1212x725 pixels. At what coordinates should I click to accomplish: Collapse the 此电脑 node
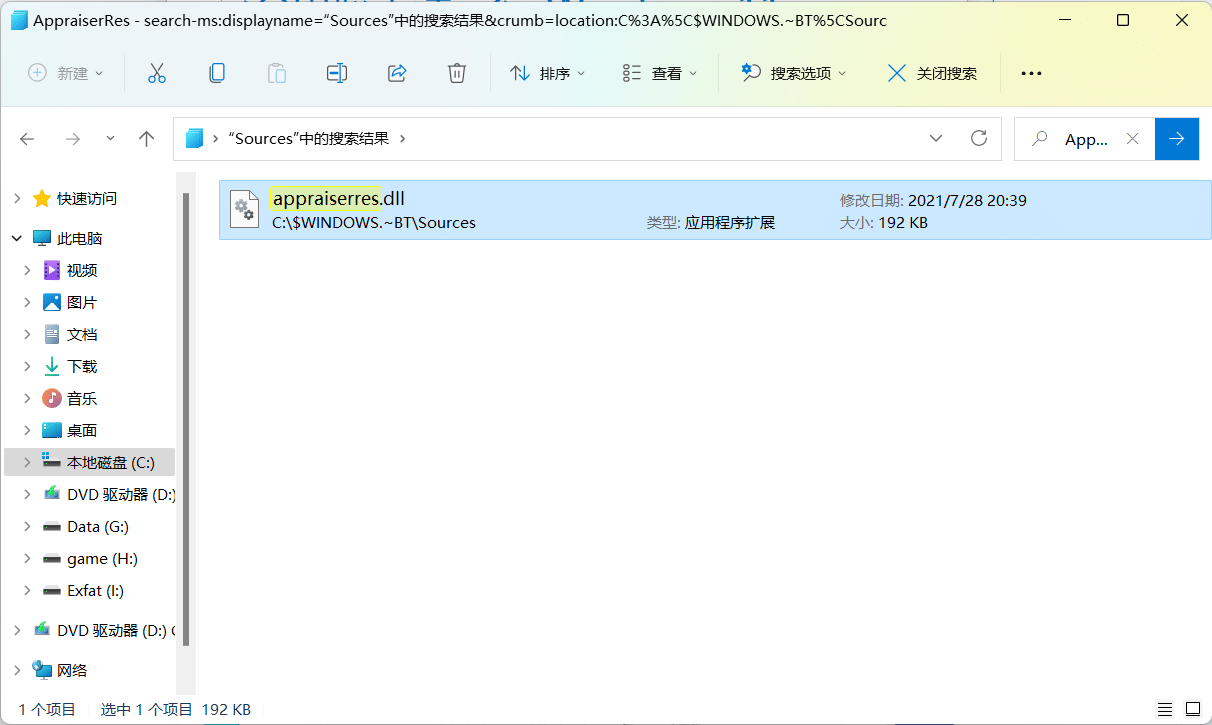coord(17,239)
